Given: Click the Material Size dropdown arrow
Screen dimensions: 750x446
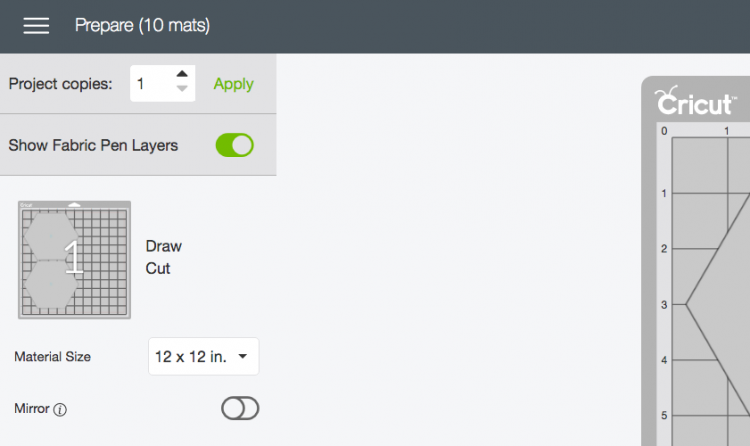Looking at the screenshot, I should pyautogui.click(x=243, y=356).
